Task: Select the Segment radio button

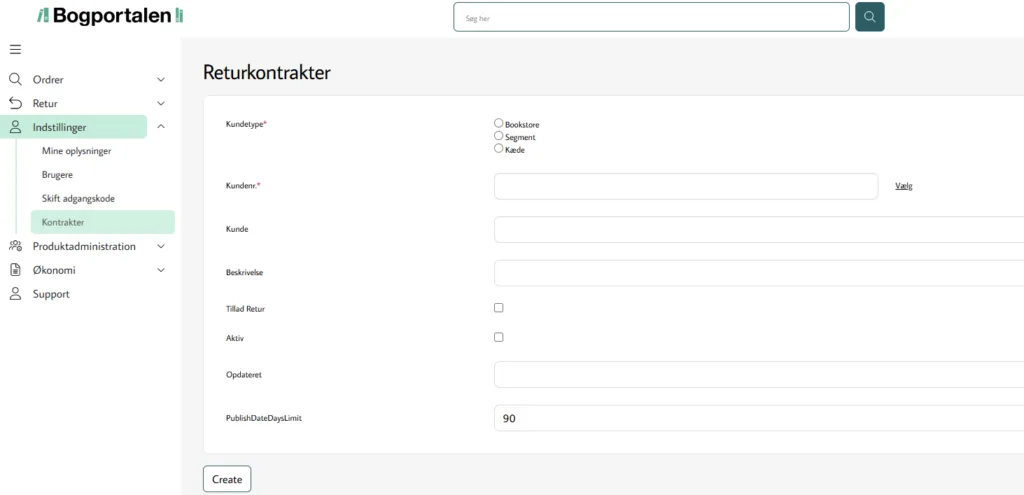Action: 499,136
